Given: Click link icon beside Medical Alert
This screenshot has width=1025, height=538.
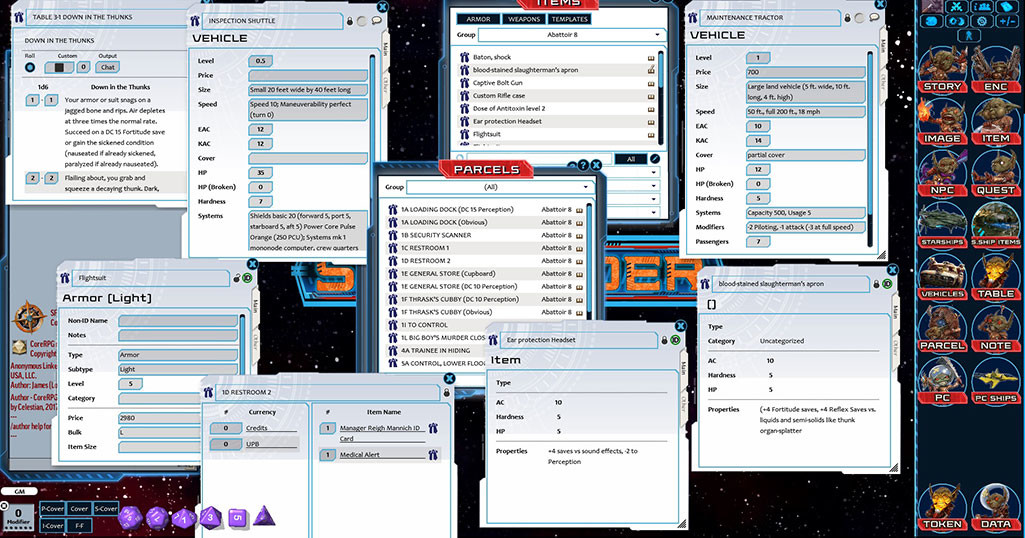Looking at the screenshot, I should click(433, 454).
